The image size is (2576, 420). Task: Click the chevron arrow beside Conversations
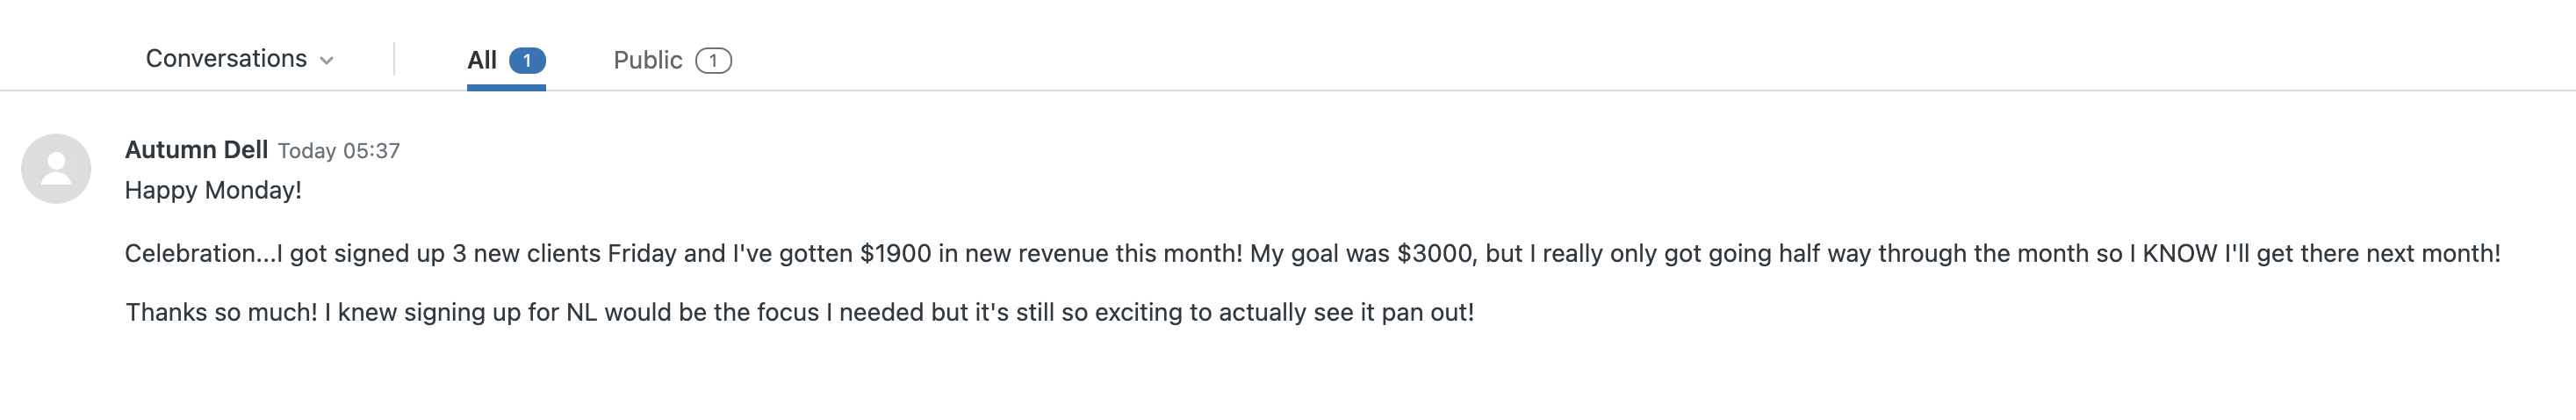(x=326, y=61)
